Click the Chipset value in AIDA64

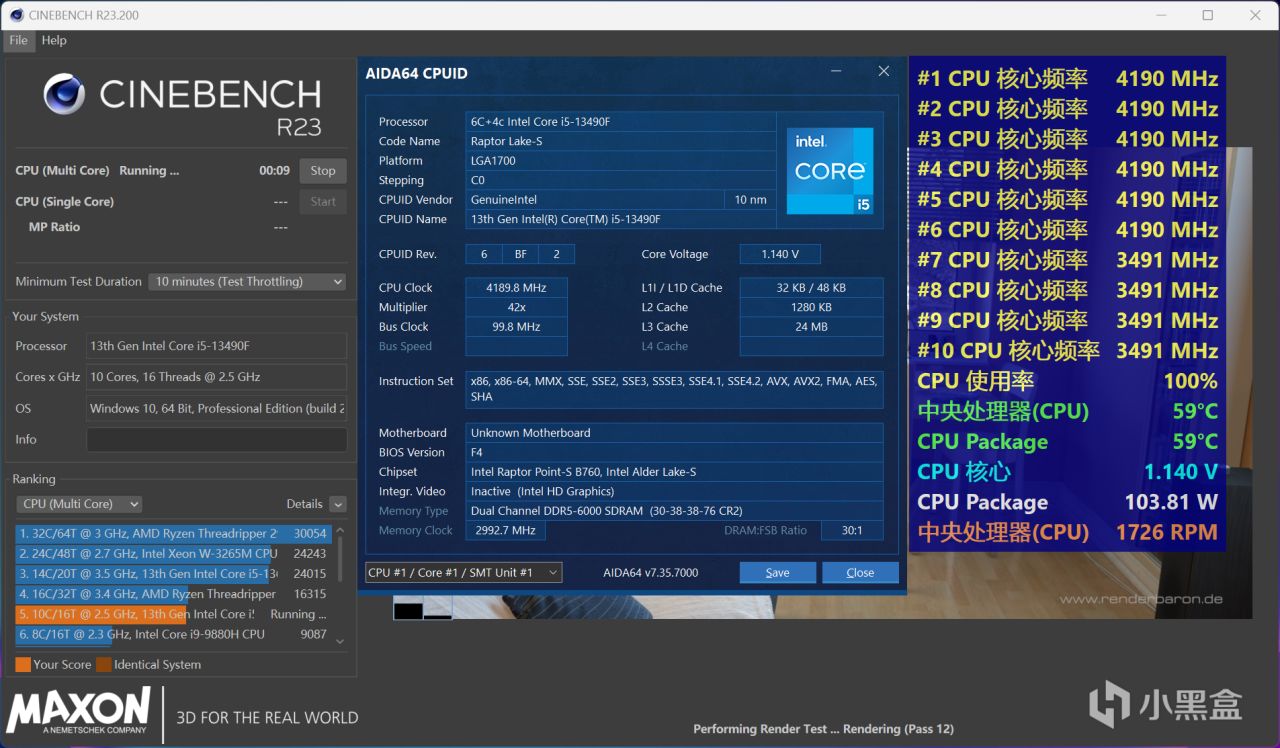click(674, 472)
